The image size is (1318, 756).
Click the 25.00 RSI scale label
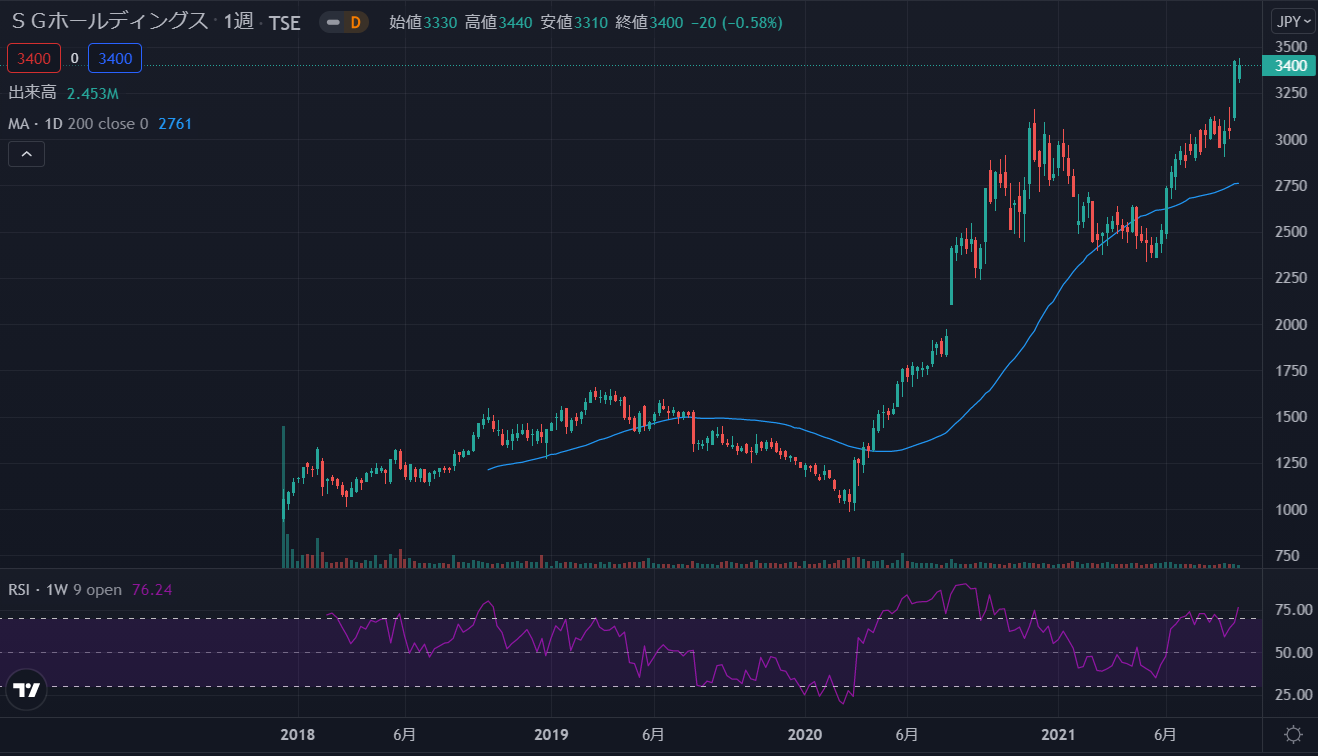pyautogui.click(x=1294, y=694)
